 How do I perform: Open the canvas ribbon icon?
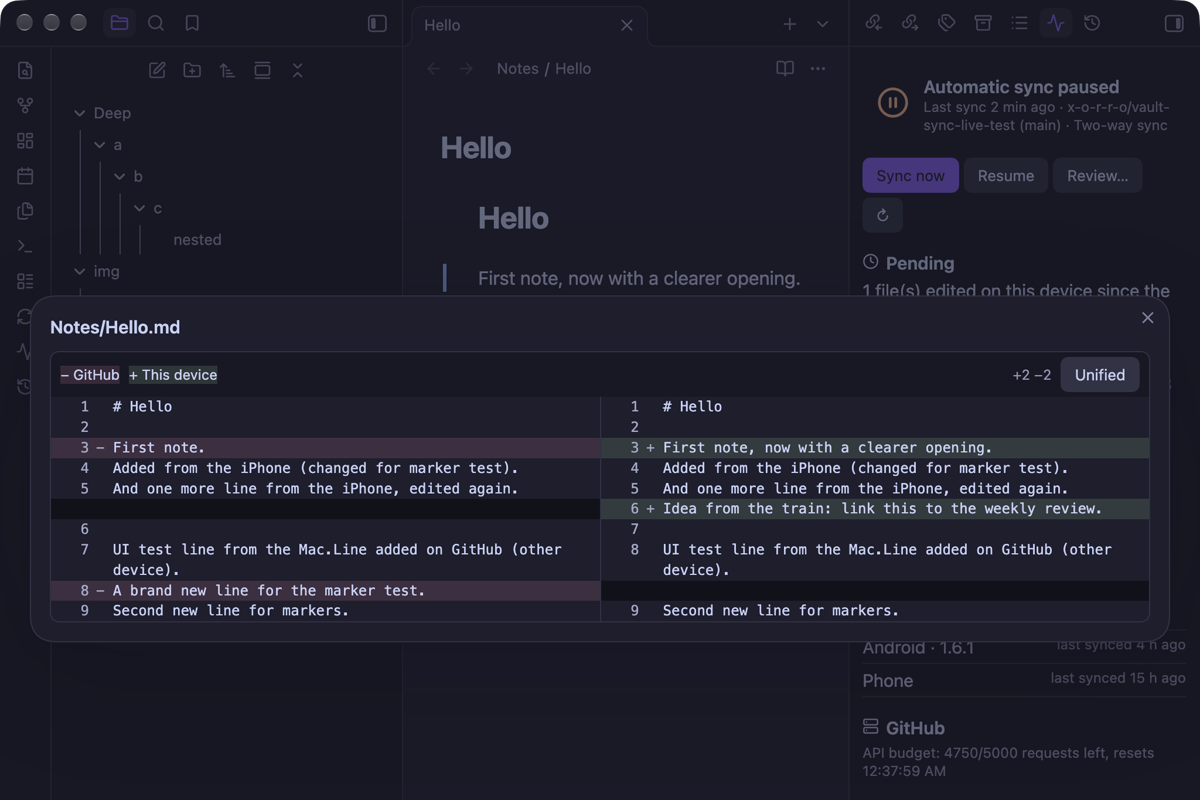click(25, 141)
